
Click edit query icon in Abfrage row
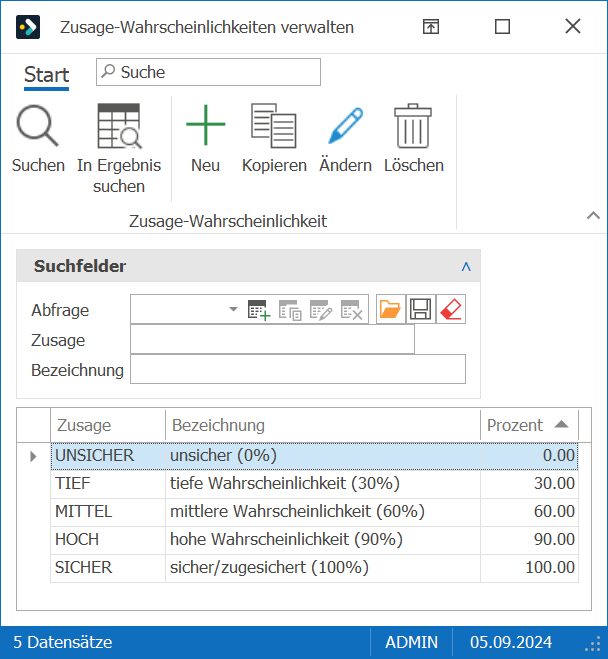click(321, 310)
